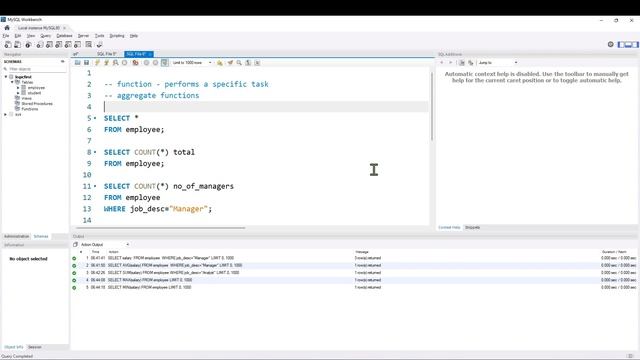Click the editor vertical scrollbar

pos(432,107)
